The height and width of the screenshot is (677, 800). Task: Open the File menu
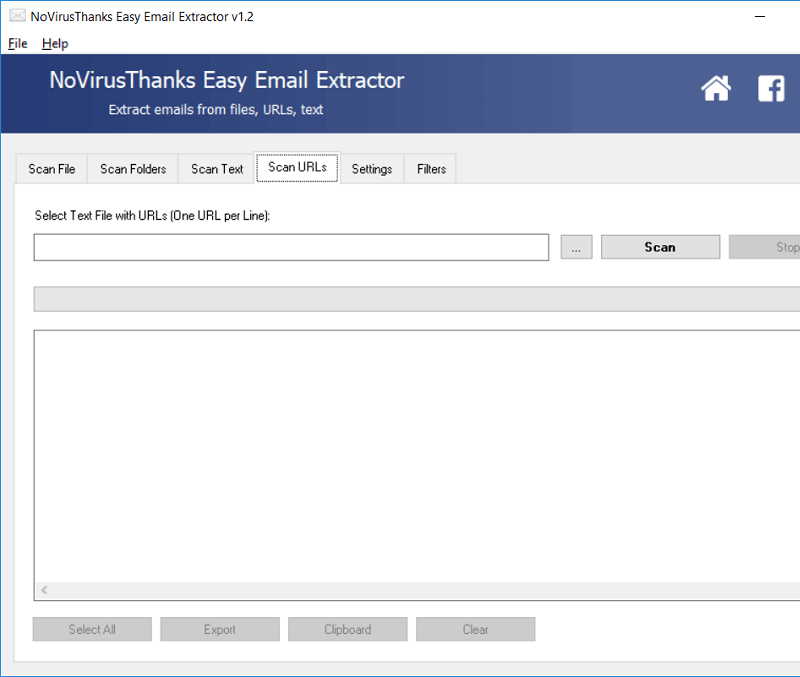(x=17, y=43)
